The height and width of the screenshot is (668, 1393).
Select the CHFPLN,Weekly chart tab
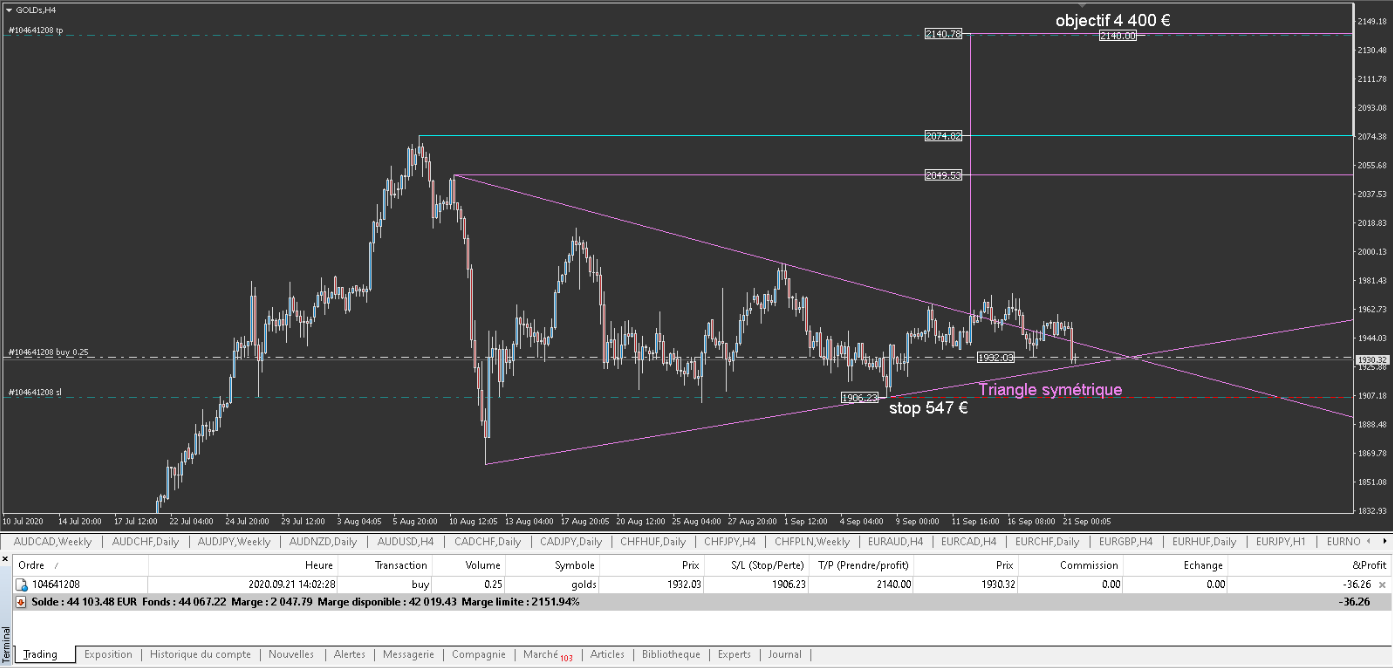pos(810,541)
